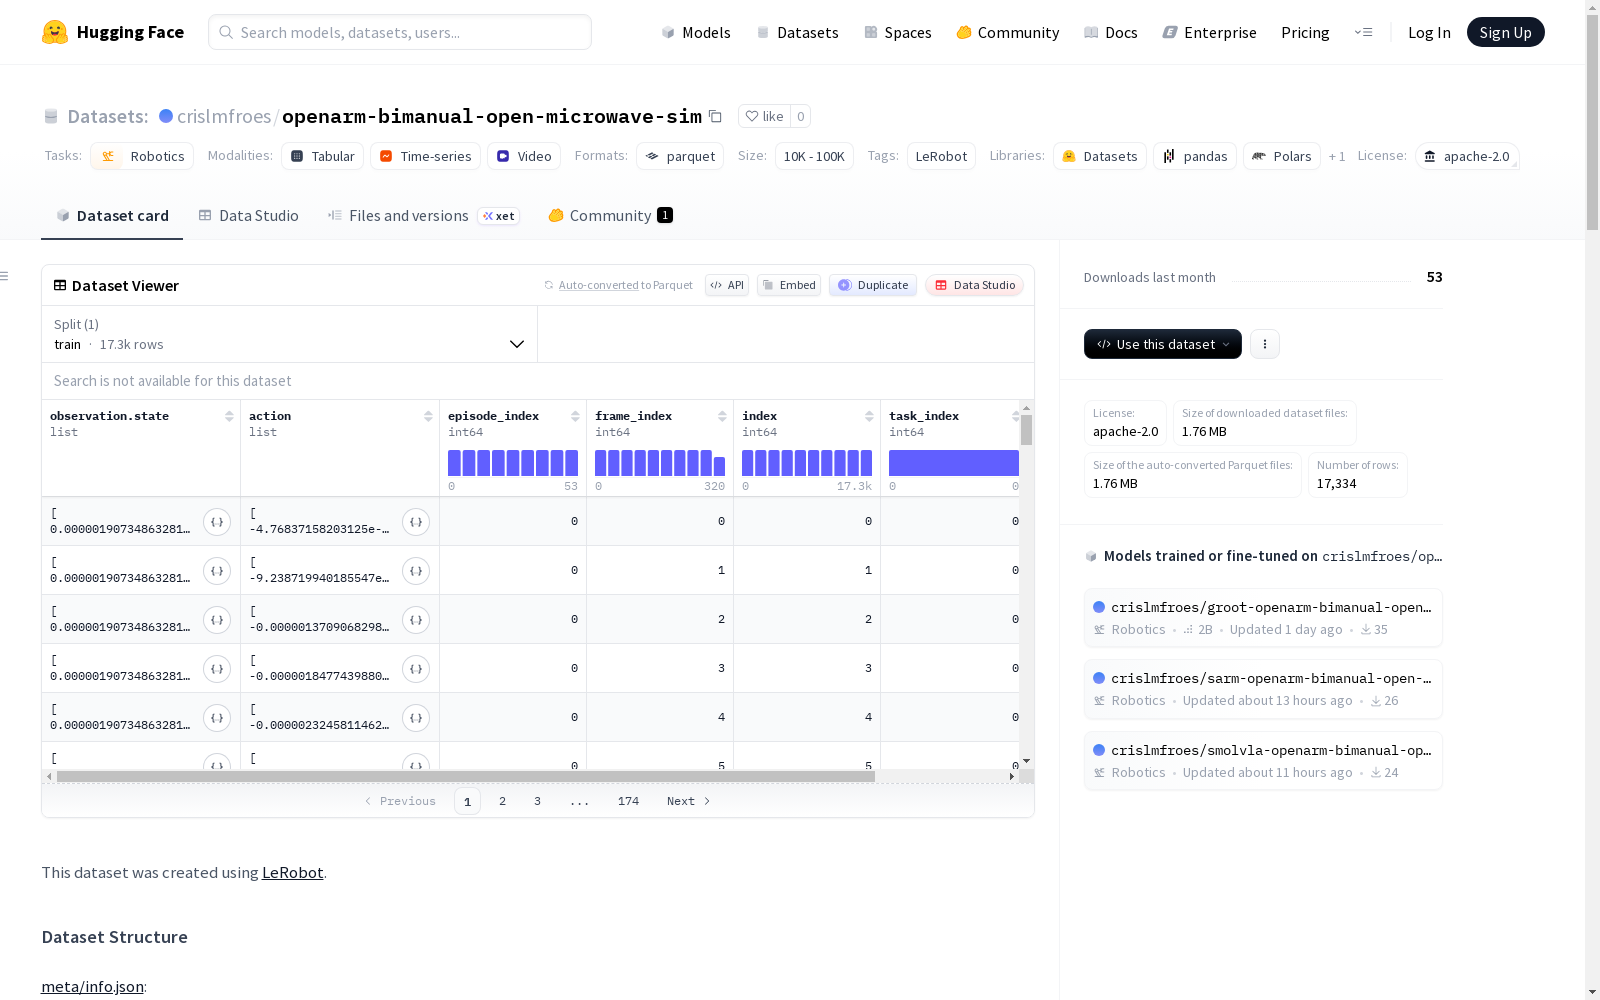The image size is (1600, 1000).
Task: Click the Tabular modality tag
Action: (322, 156)
